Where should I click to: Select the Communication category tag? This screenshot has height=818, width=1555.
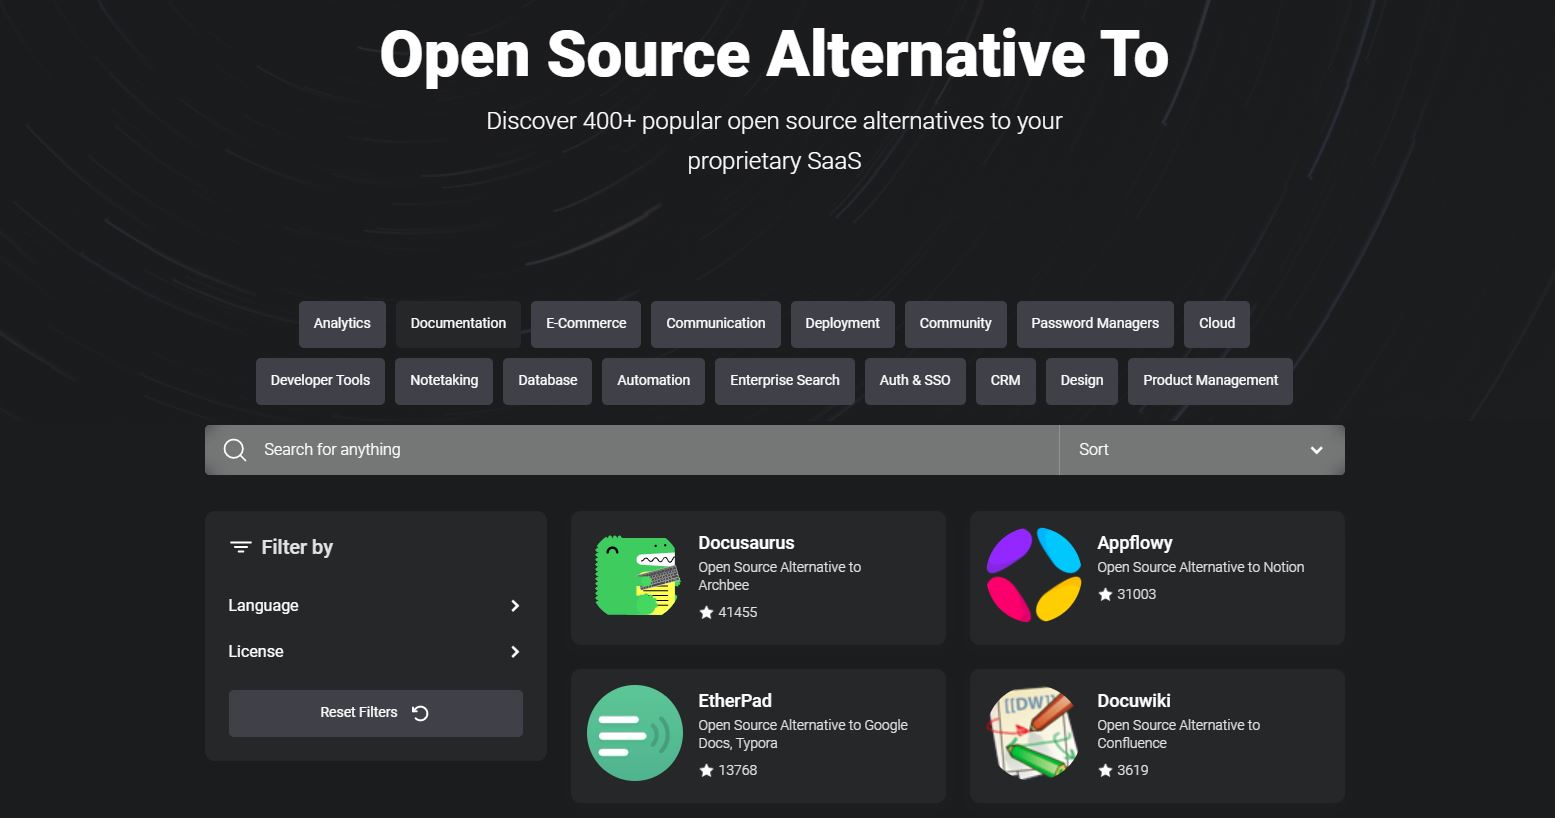coord(716,324)
